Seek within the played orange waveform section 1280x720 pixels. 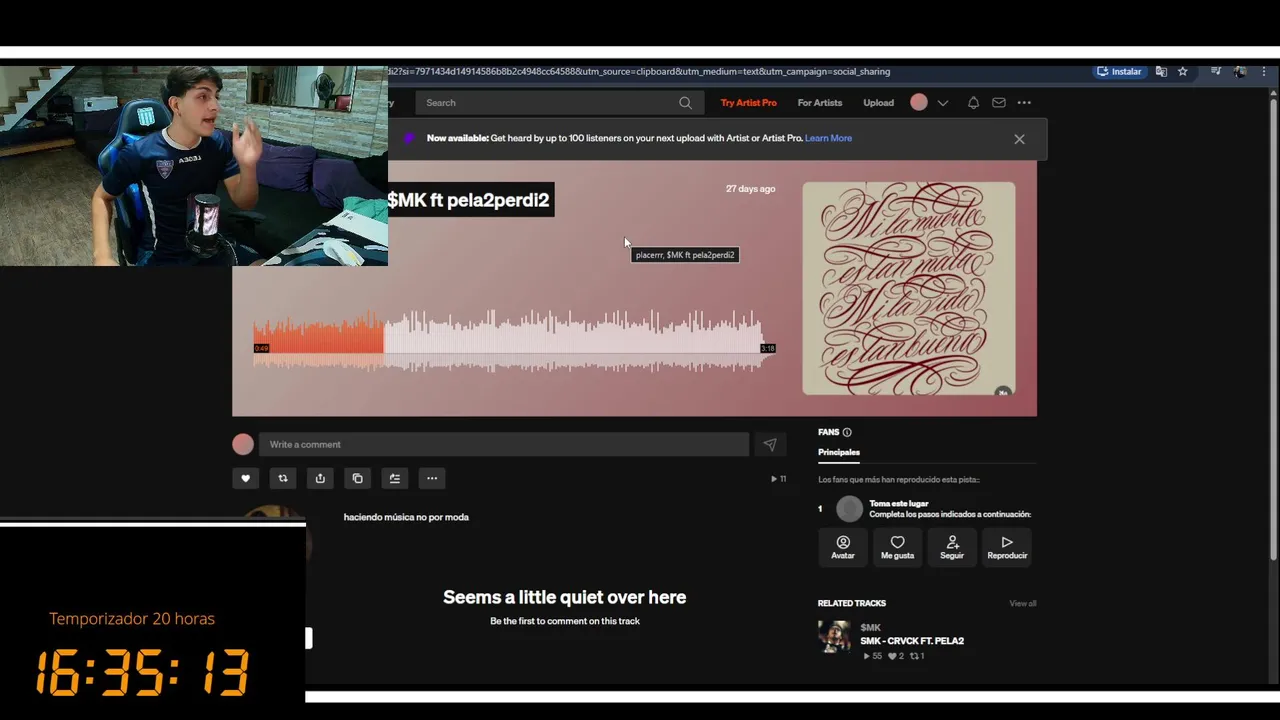point(320,340)
